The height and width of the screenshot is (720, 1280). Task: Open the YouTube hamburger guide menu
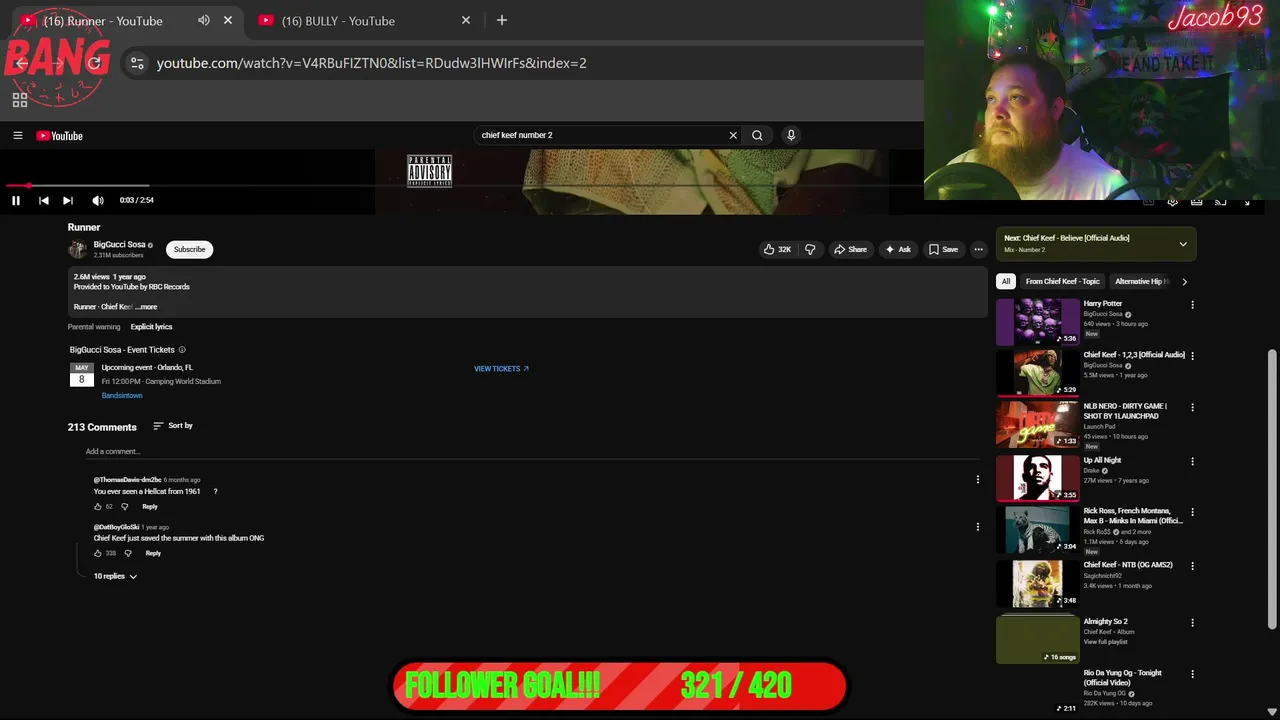pyautogui.click(x=17, y=135)
